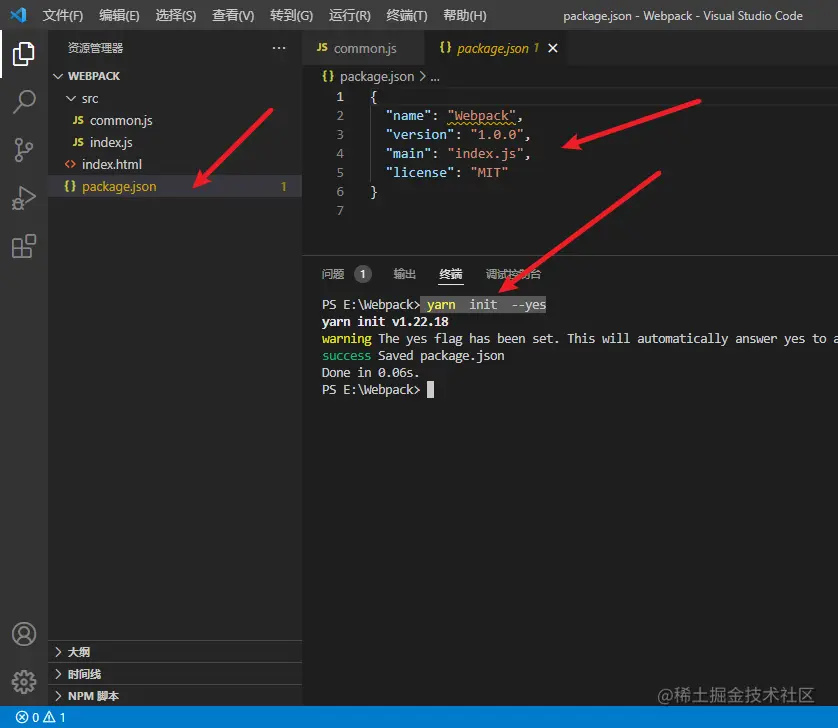Click line number 7 in the gutter
The image size is (838, 728).
click(x=340, y=211)
